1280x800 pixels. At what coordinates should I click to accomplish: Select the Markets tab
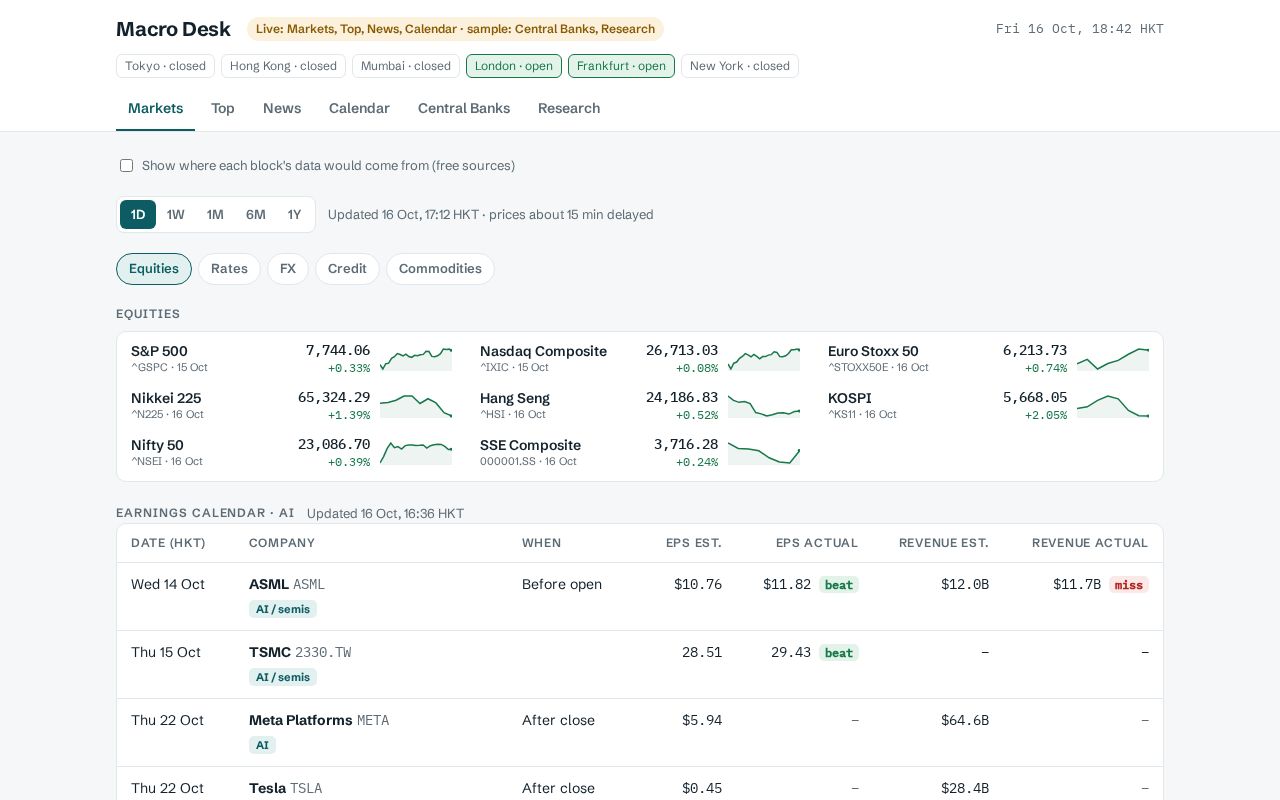155,108
